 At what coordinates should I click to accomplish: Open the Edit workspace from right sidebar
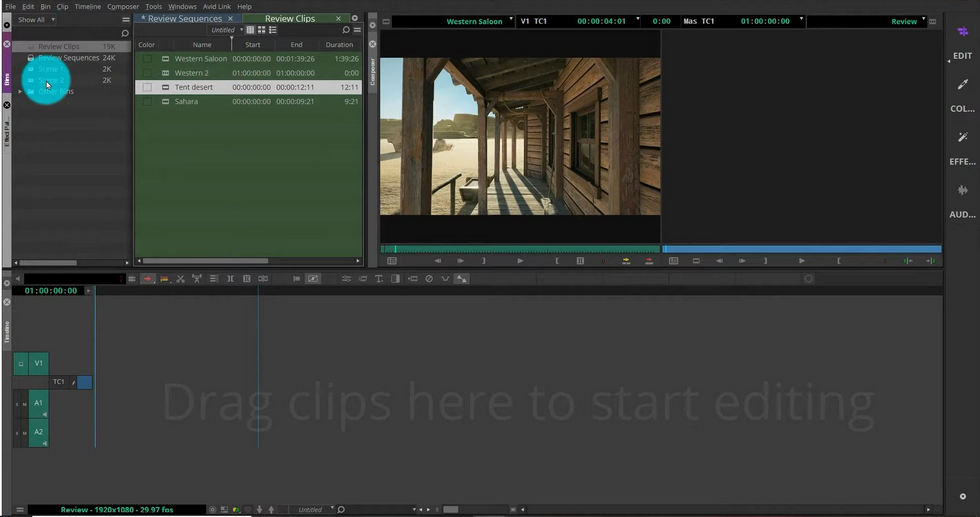tap(962, 43)
